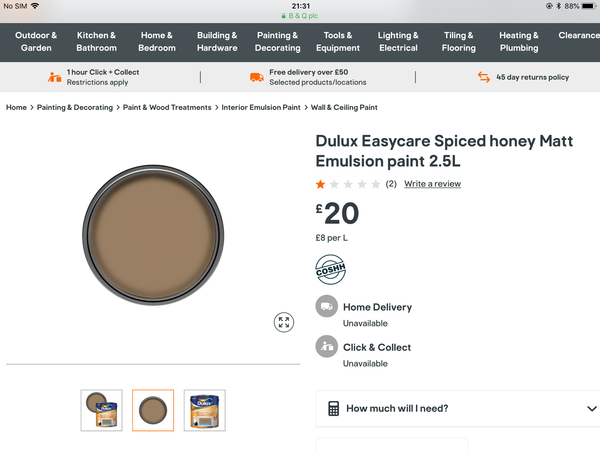The image size is (600, 450).
Task: Select the Dulux tin front view thumbnail
Action: pyautogui.click(x=205, y=410)
